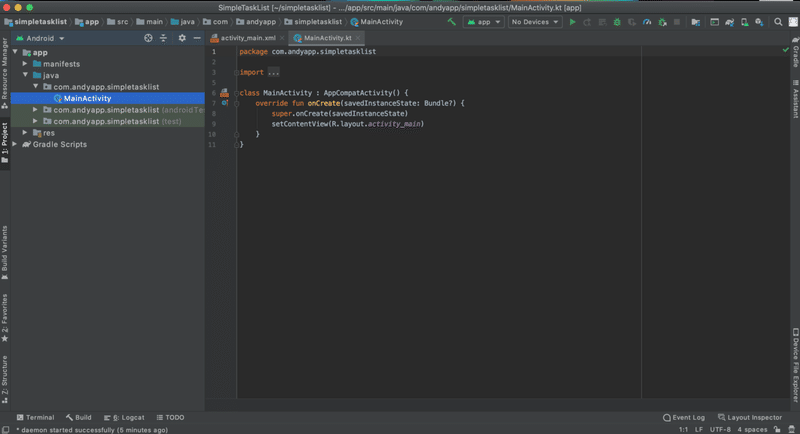
Task: Expand the res folder
Action: 25,133
